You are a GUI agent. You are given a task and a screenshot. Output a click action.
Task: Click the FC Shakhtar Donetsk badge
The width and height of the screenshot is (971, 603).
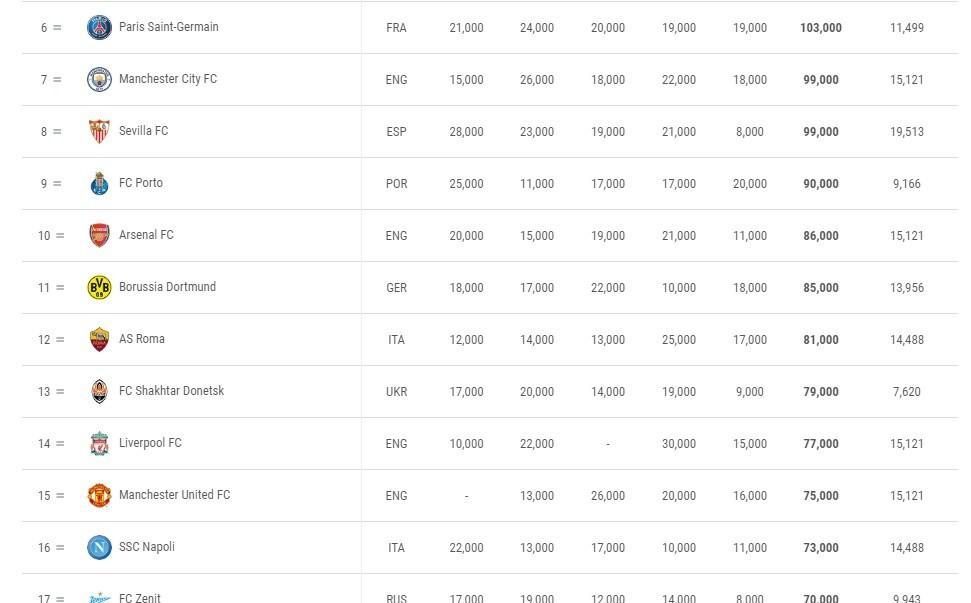(99, 391)
